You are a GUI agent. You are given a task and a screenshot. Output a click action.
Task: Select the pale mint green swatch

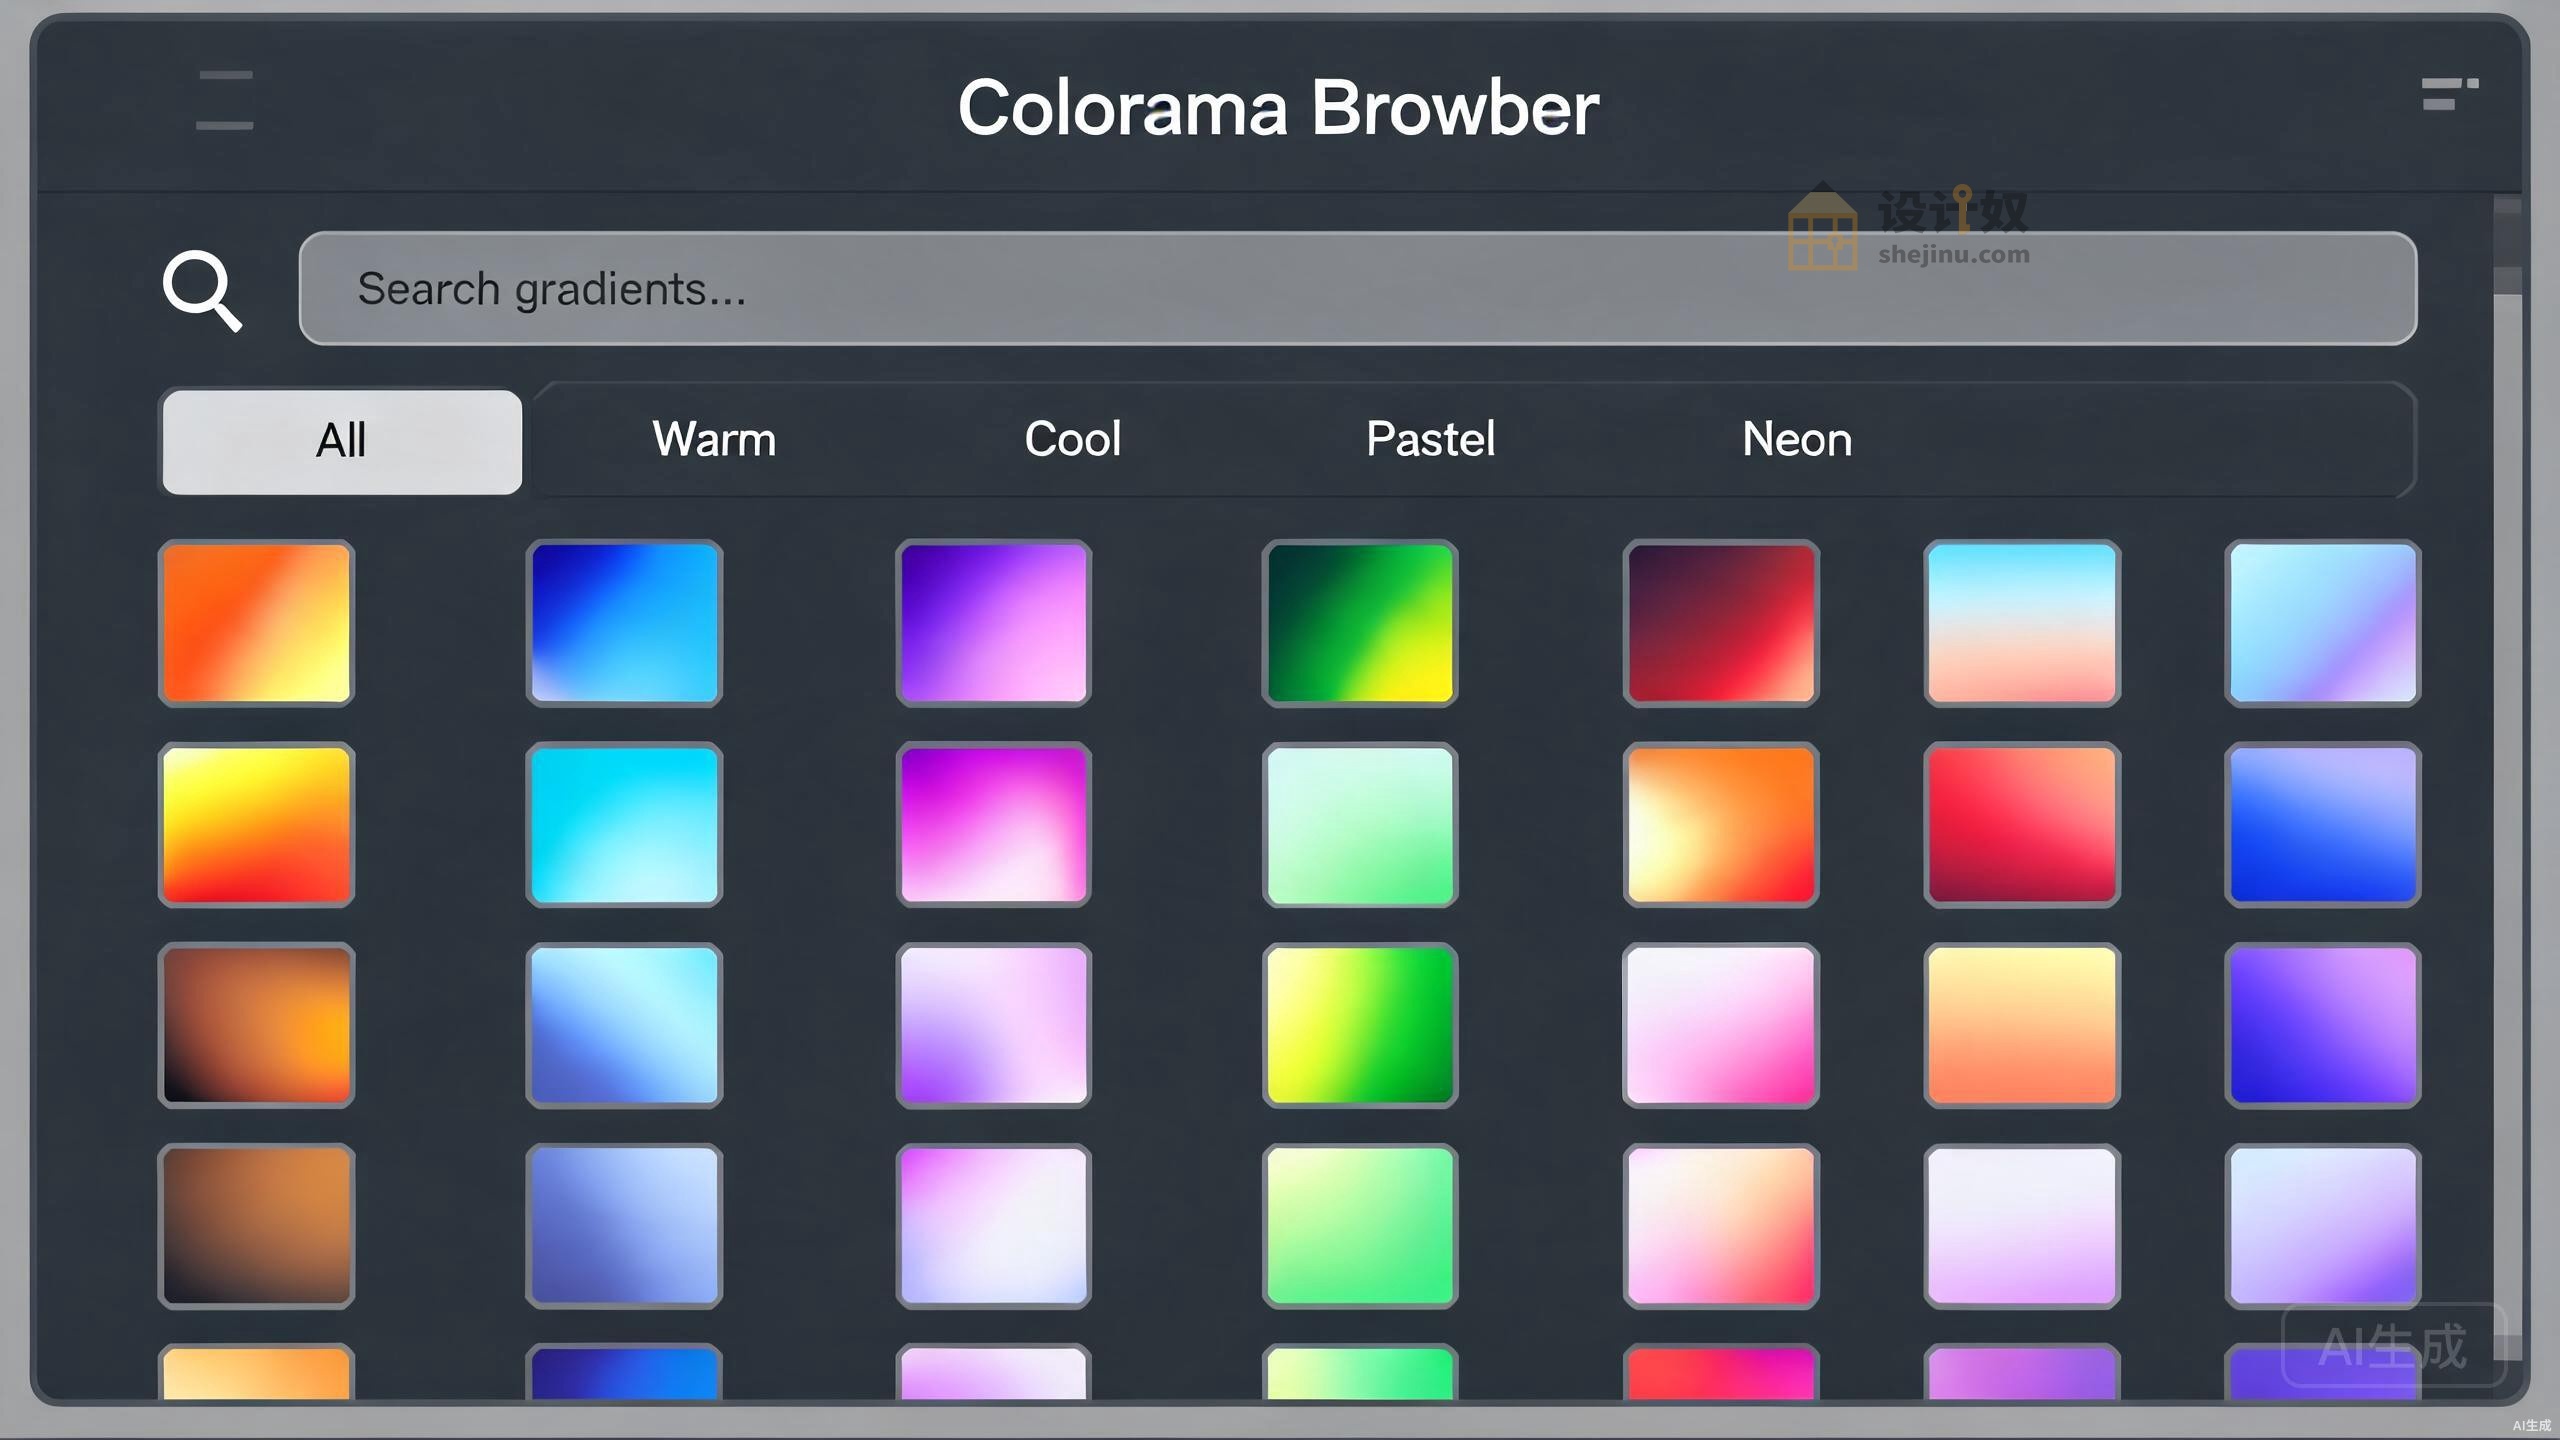[1360, 825]
